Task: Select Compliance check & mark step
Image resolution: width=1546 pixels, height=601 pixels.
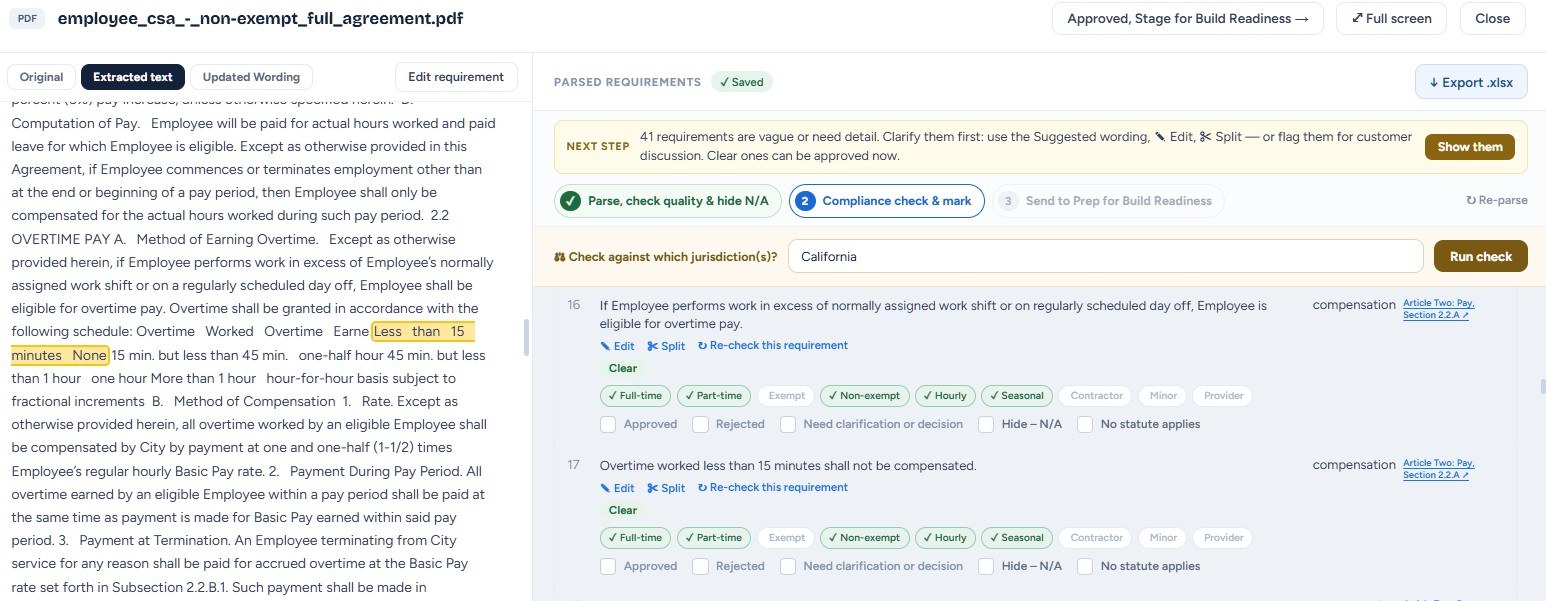Action: (887, 201)
